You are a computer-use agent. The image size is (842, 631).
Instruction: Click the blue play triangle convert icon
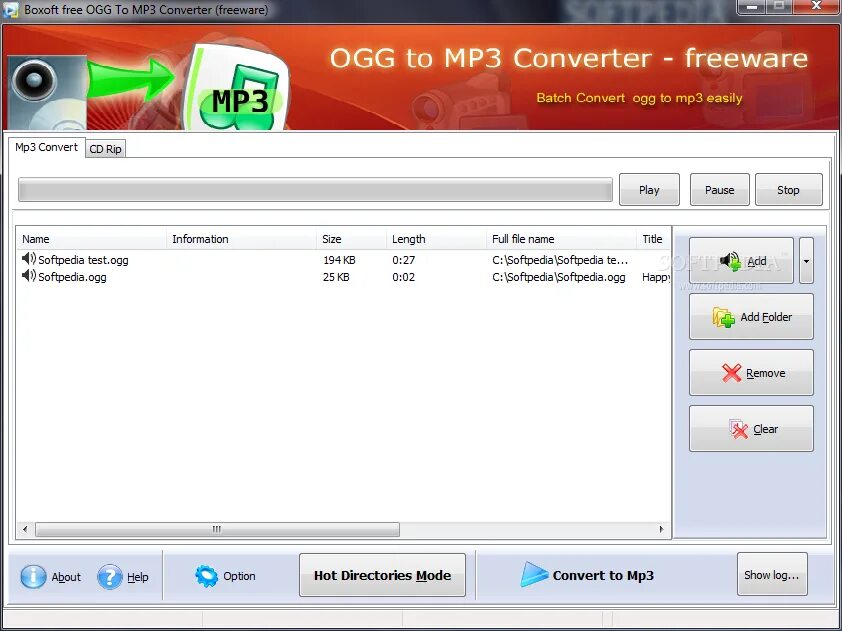click(534, 575)
